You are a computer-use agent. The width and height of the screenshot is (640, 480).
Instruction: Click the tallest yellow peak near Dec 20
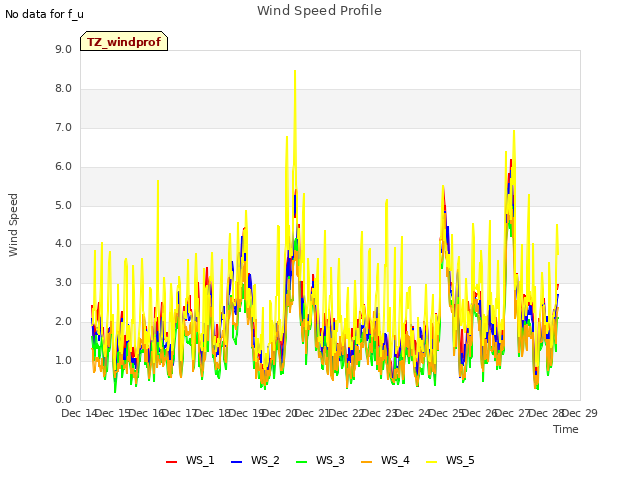pyautogui.click(x=295, y=71)
